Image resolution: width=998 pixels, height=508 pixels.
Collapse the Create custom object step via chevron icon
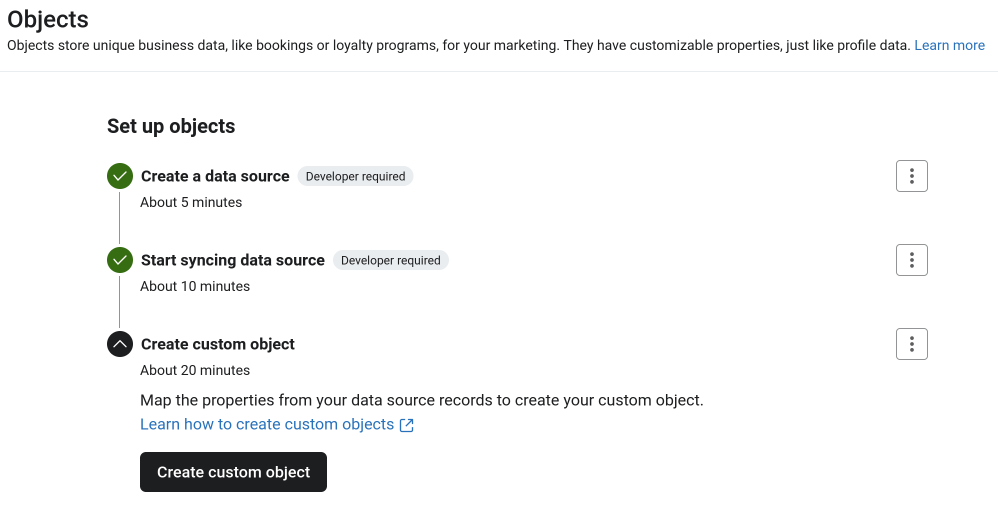120,344
